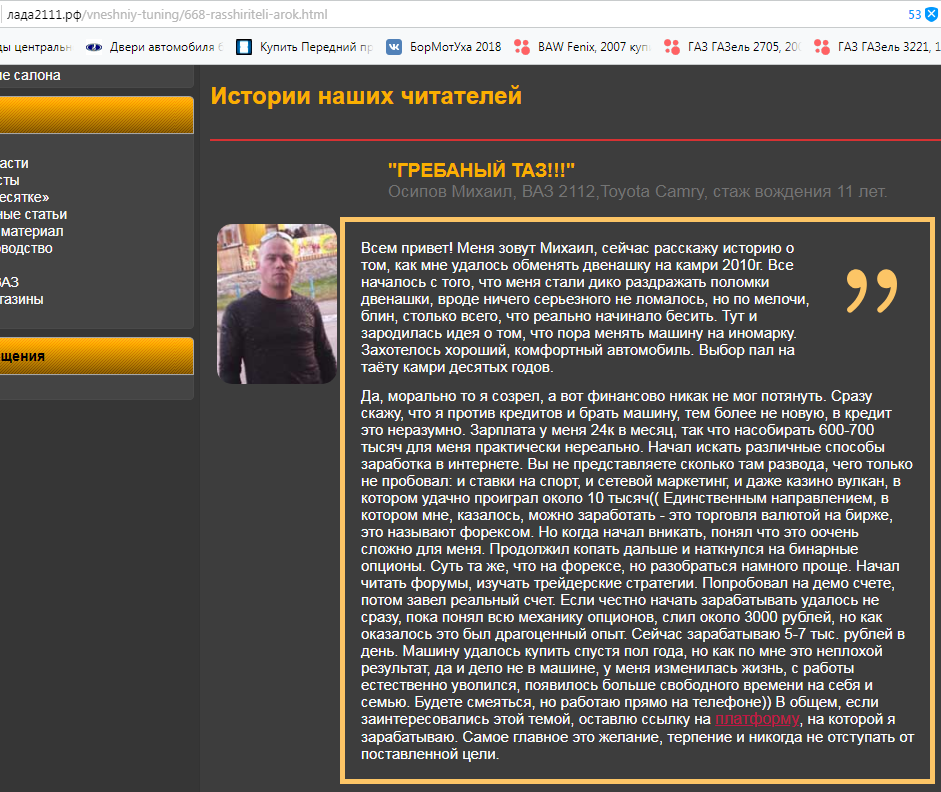The image size is (941, 792).
Task: Click the page icon of "Купить Передний" bookmark
Action: click(x=243, y=46)
